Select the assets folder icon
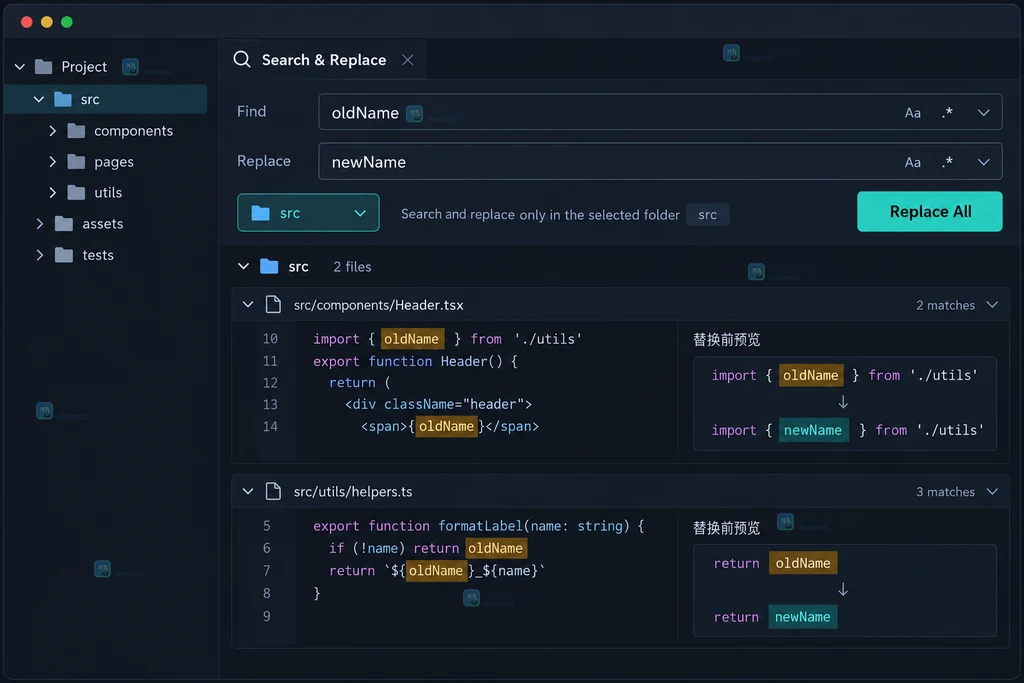Viewport: 1024px width, 683px height. click(64, 223)
